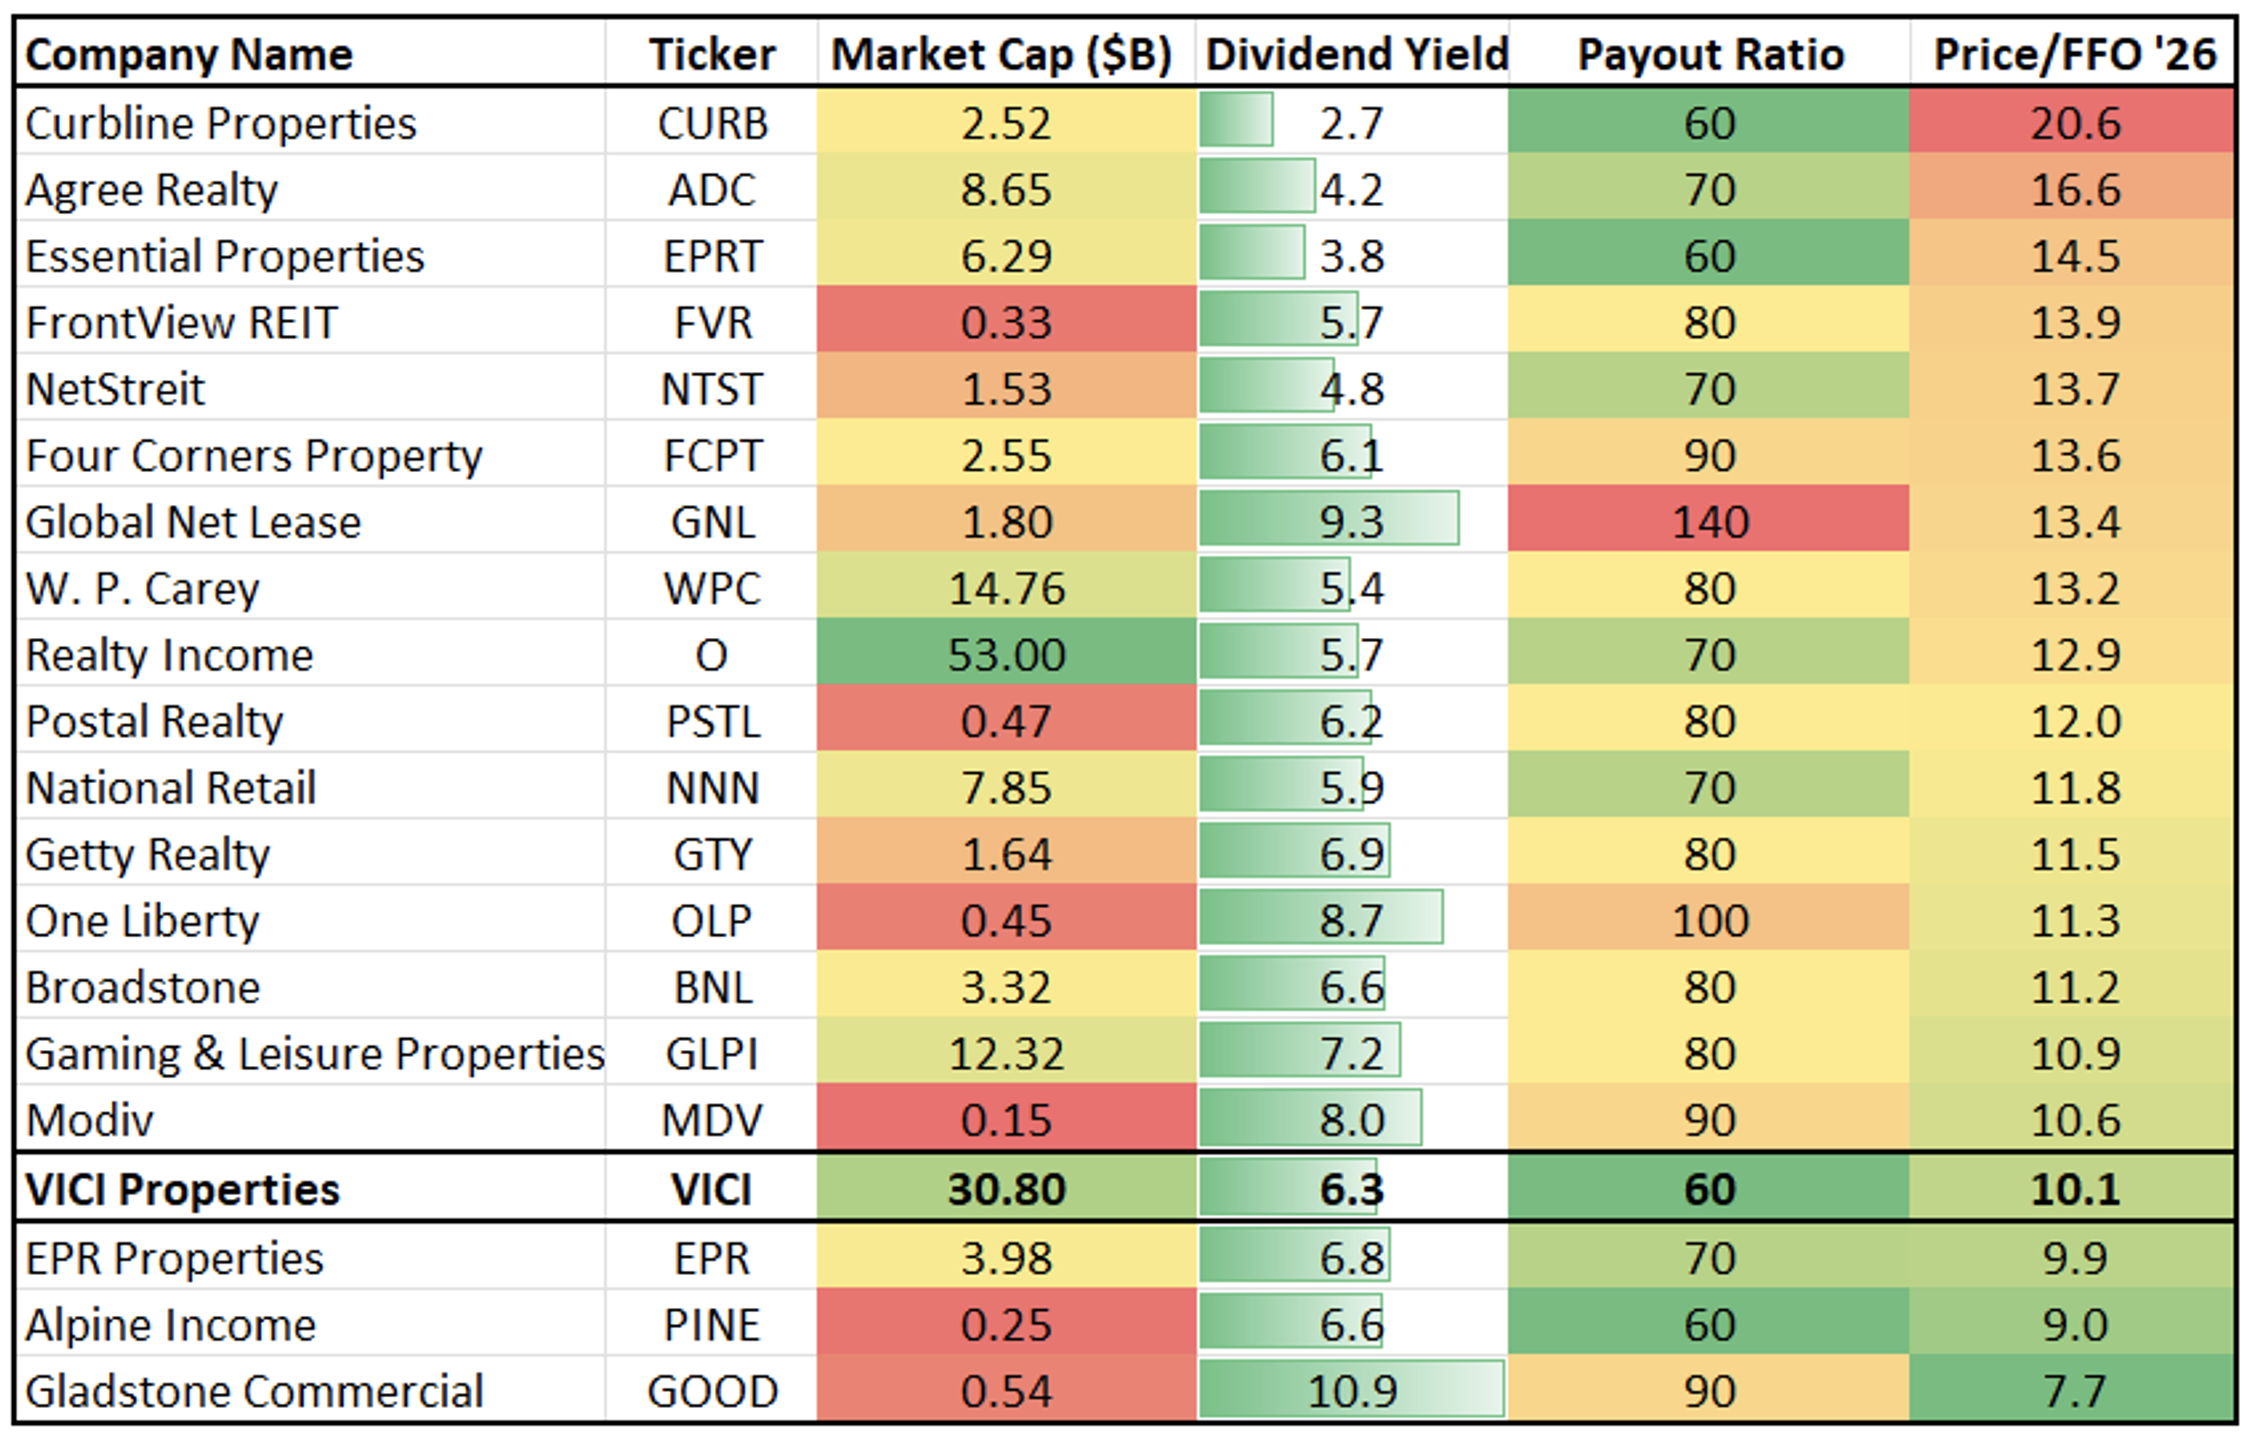This screenshot has height=1450, width=2254.
Task: Select the VICI ticker cell
Action: pos(712,1189)
